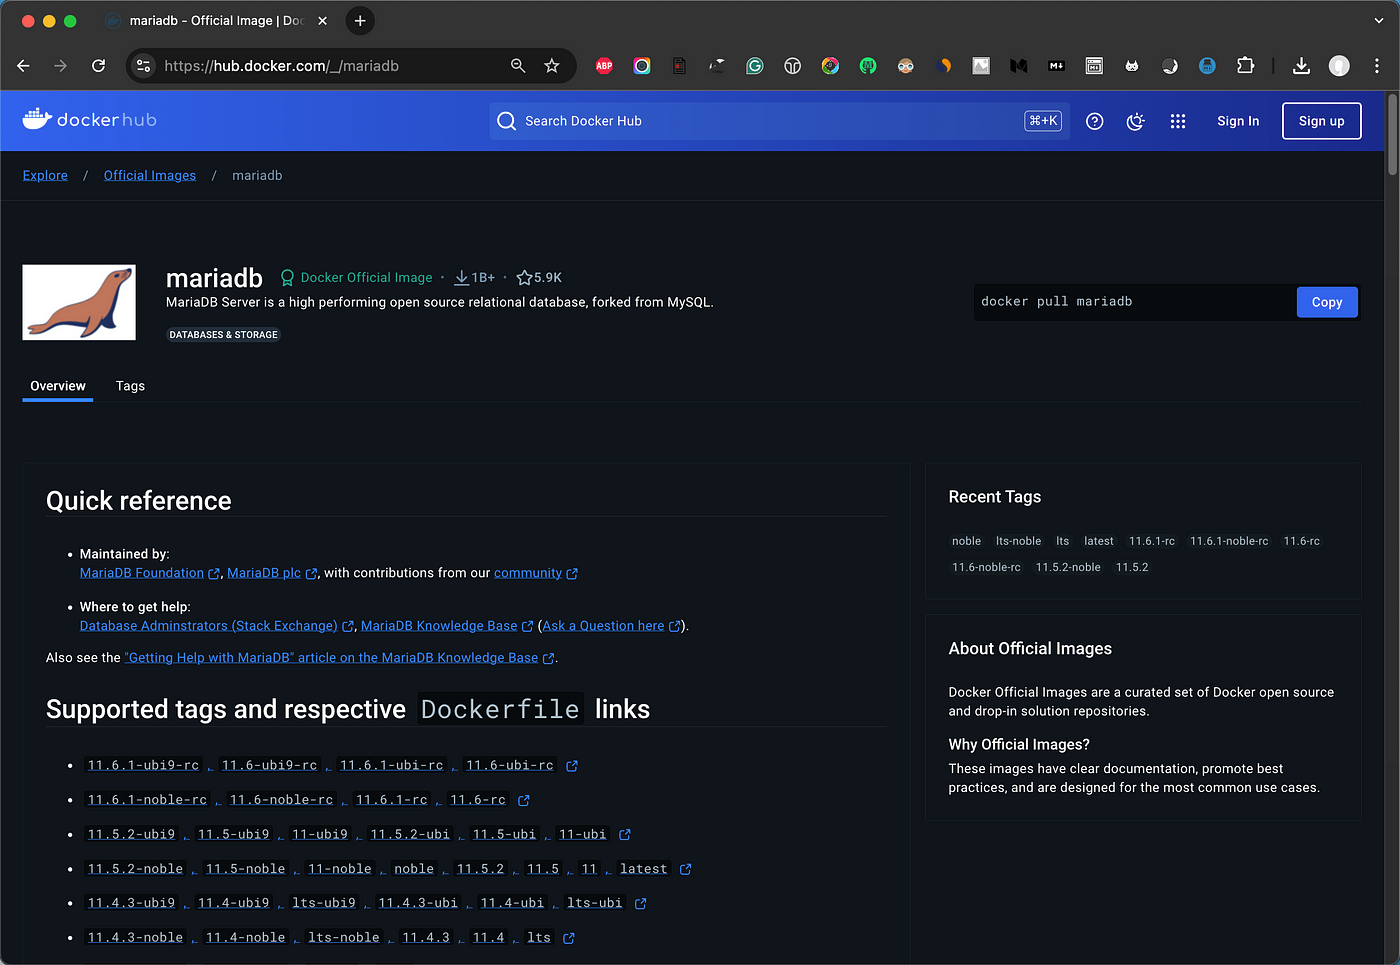
Task: Bookmark page with the star icon
Action: pos(552,66)
